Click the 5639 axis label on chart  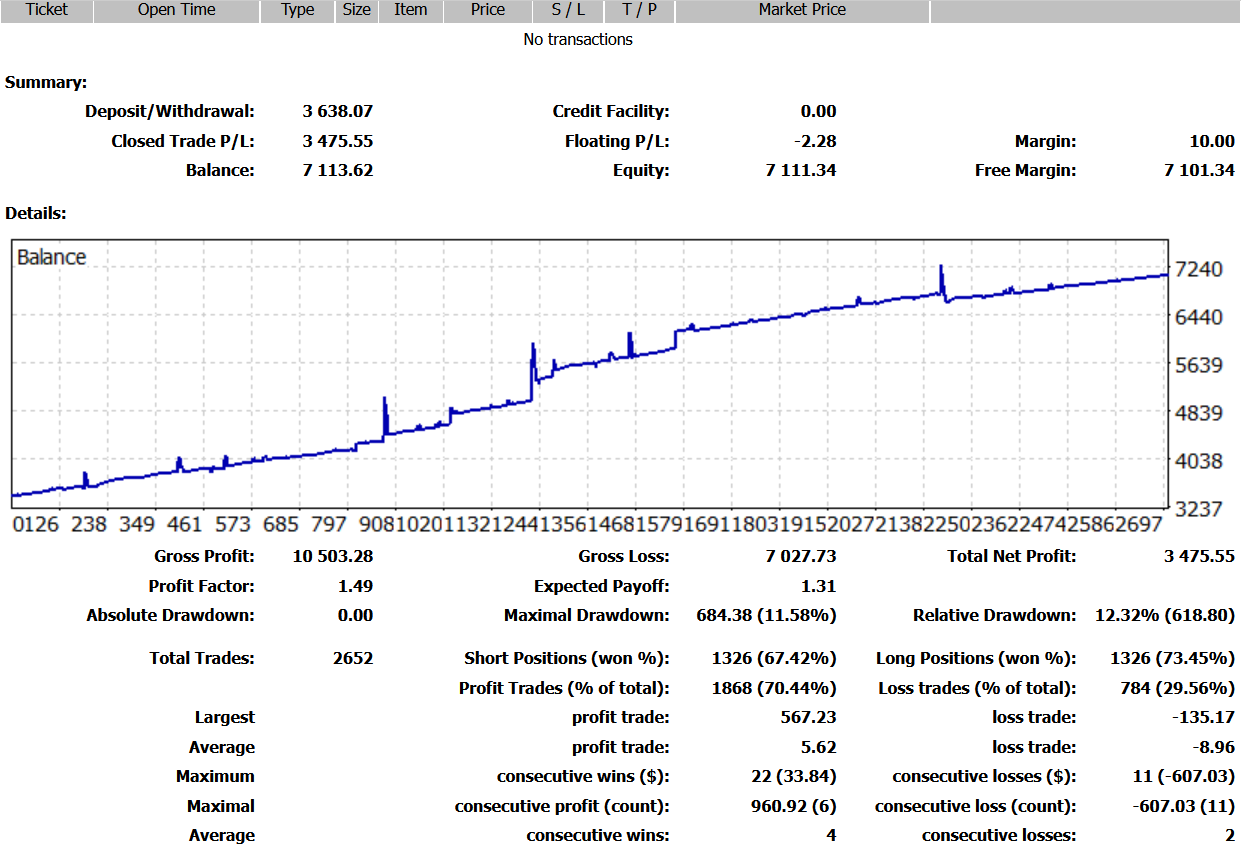[x=1200, y=365]
